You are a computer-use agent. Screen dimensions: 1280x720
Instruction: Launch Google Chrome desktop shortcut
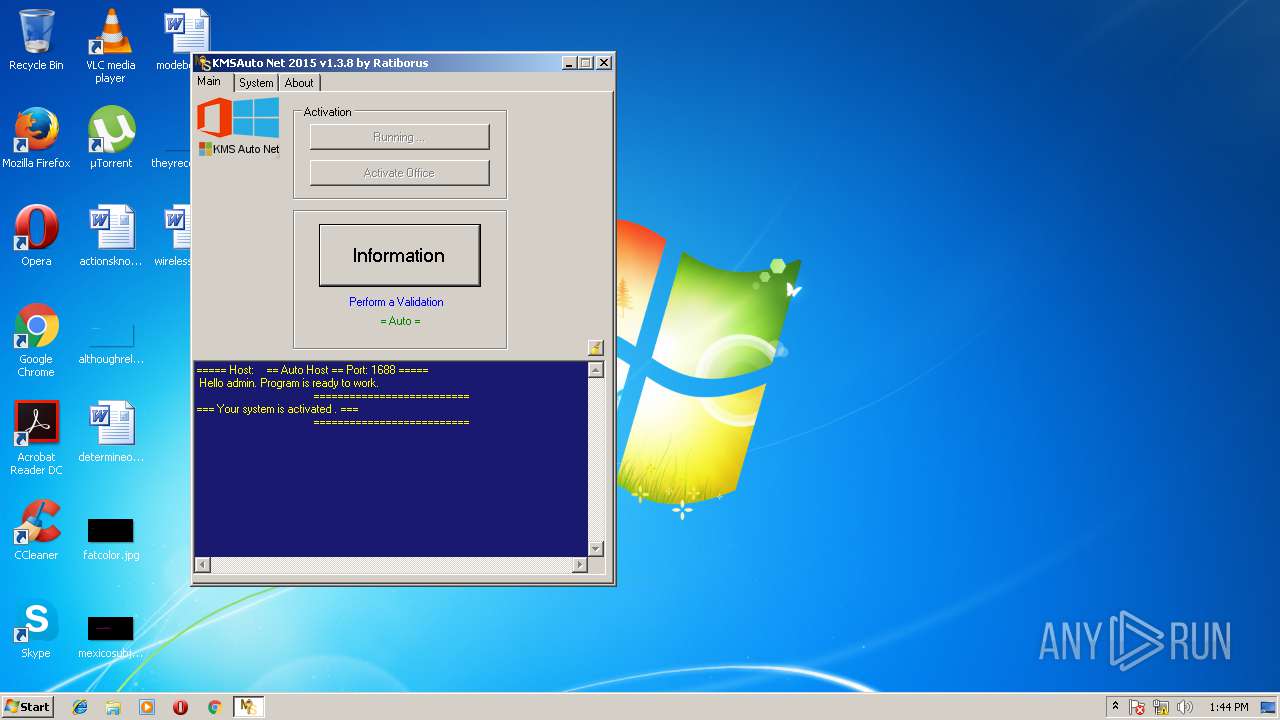[x=36, y=340]
